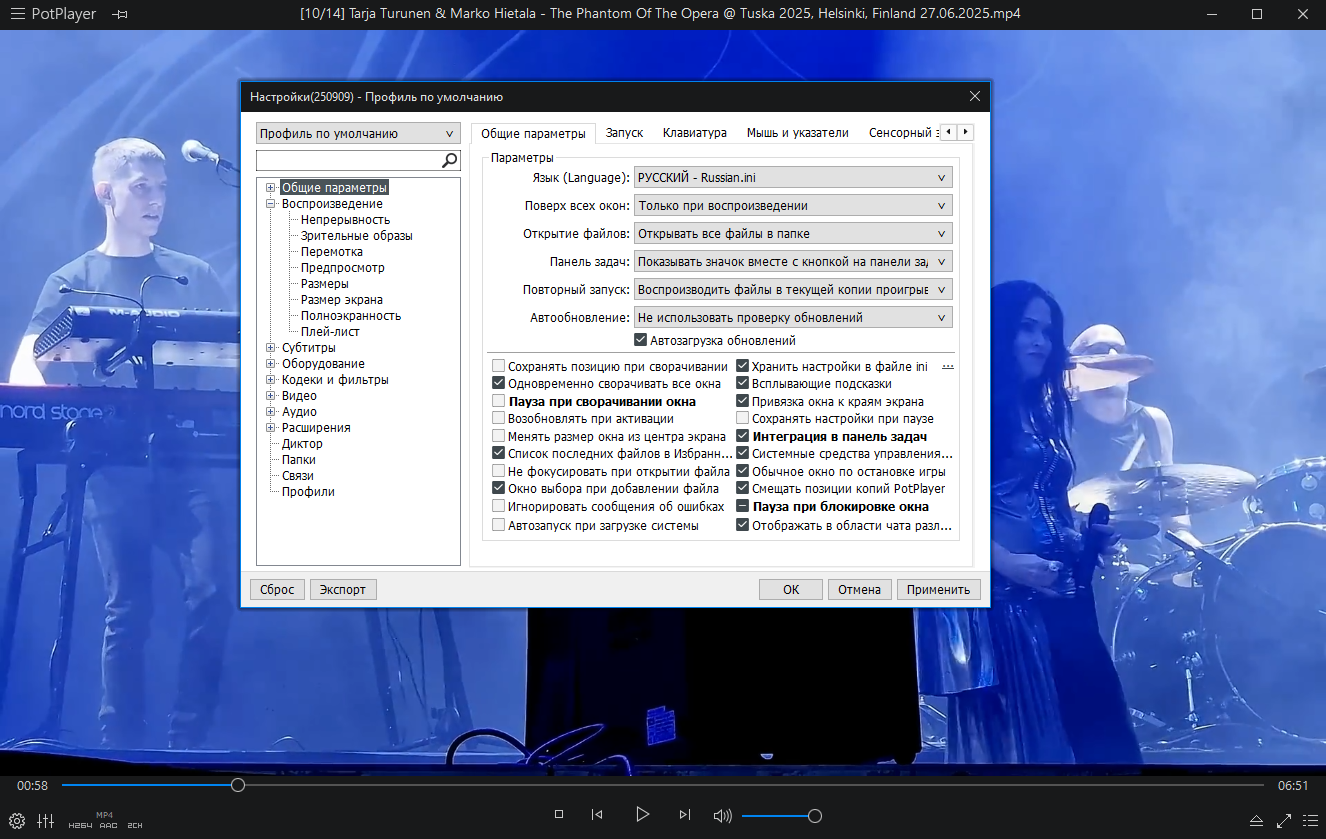Skip to the next track
This screenshot has height=839, width=1326.
(685, 815)
